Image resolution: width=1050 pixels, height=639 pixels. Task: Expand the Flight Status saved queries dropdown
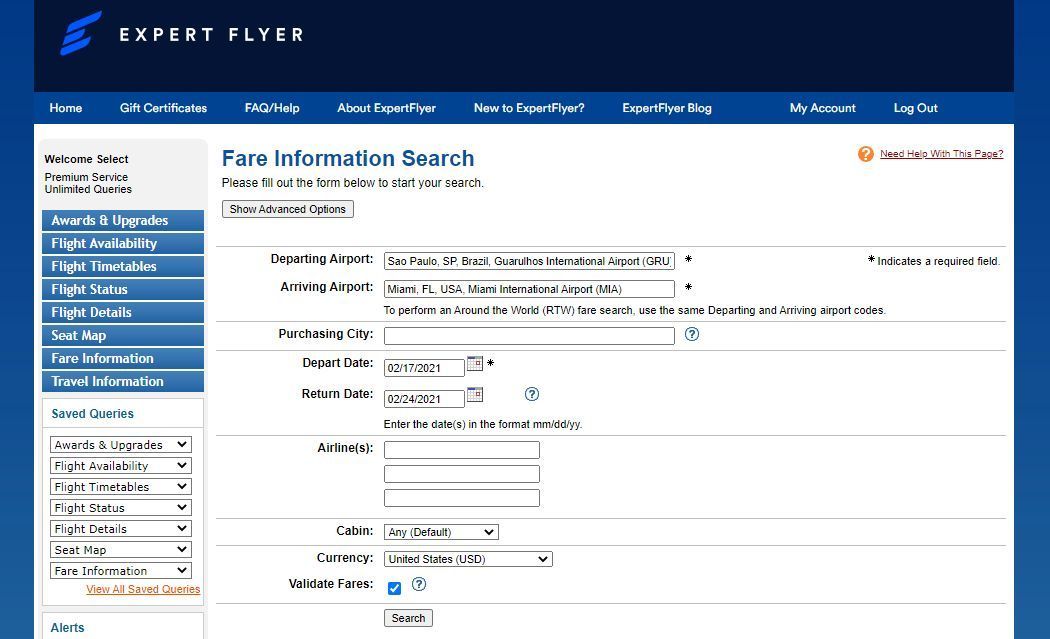point(121,508)
